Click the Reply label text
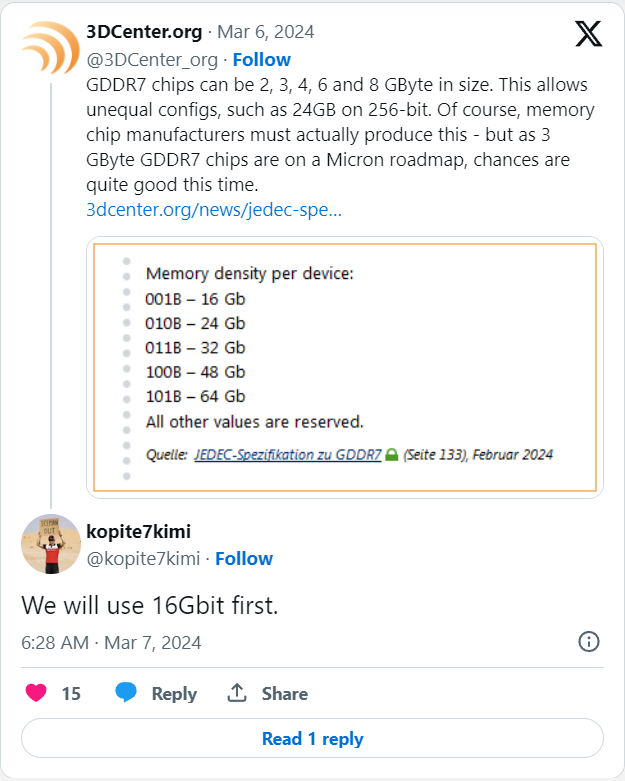The height and width of the screenshot is (781, 625). coord(174,693)
